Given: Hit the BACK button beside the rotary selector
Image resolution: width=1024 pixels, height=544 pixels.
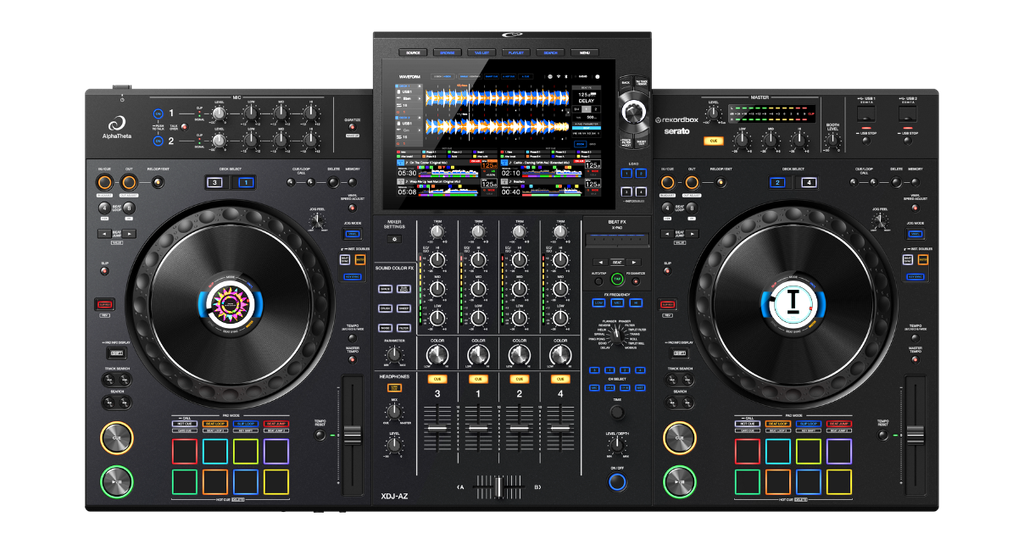Looking at the screenshot, I should (626, 83).
